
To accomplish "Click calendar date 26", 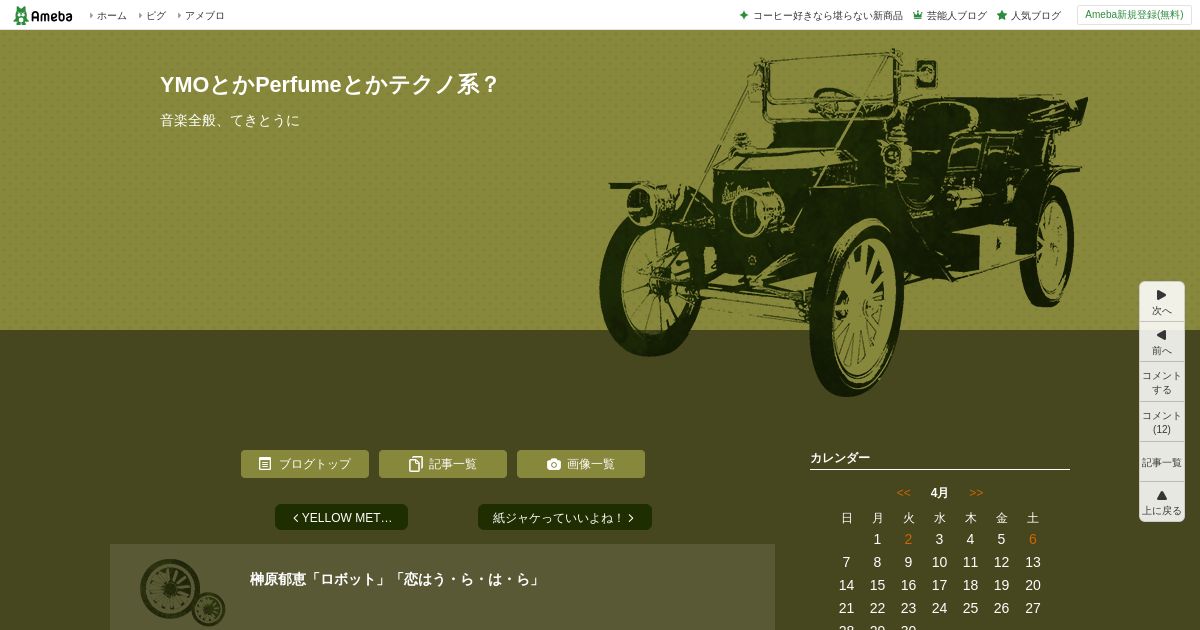I will [1001, 608].
